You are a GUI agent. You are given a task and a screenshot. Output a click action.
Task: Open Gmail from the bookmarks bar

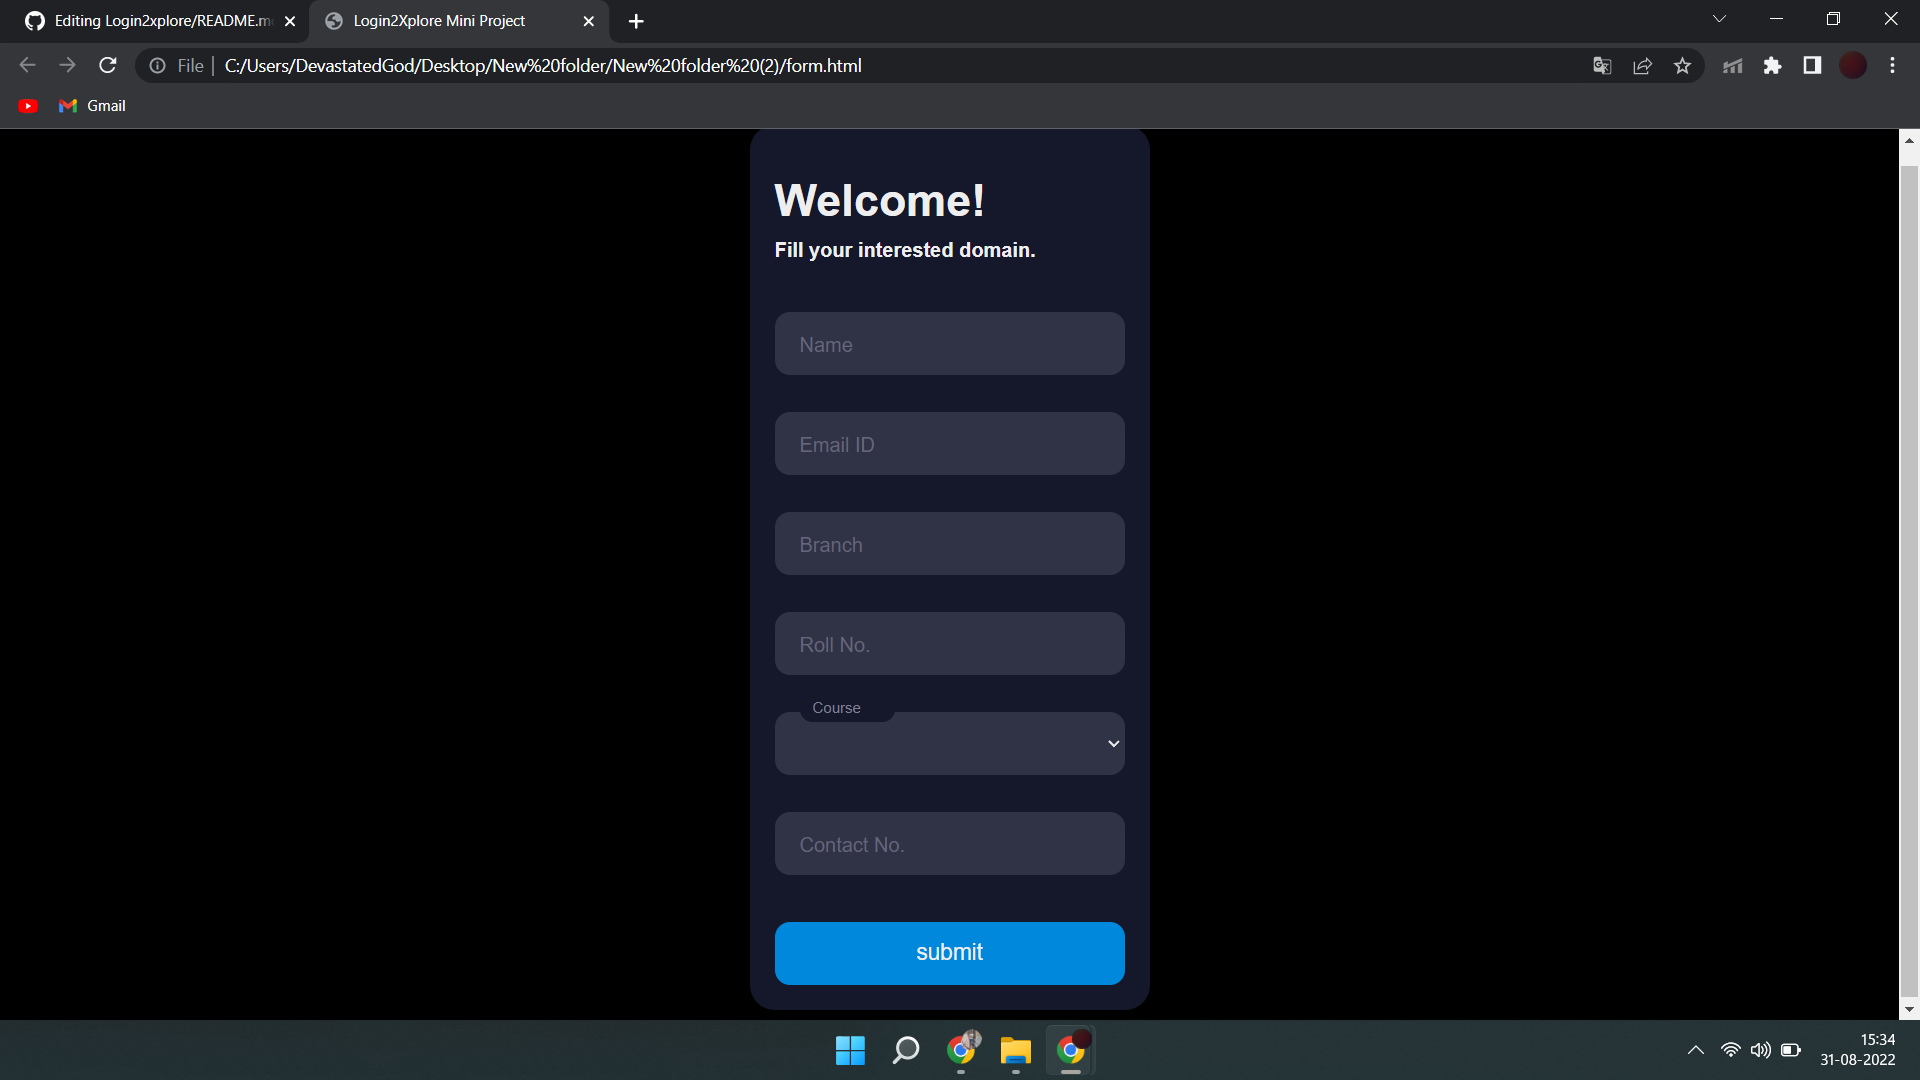coord(91,105)
